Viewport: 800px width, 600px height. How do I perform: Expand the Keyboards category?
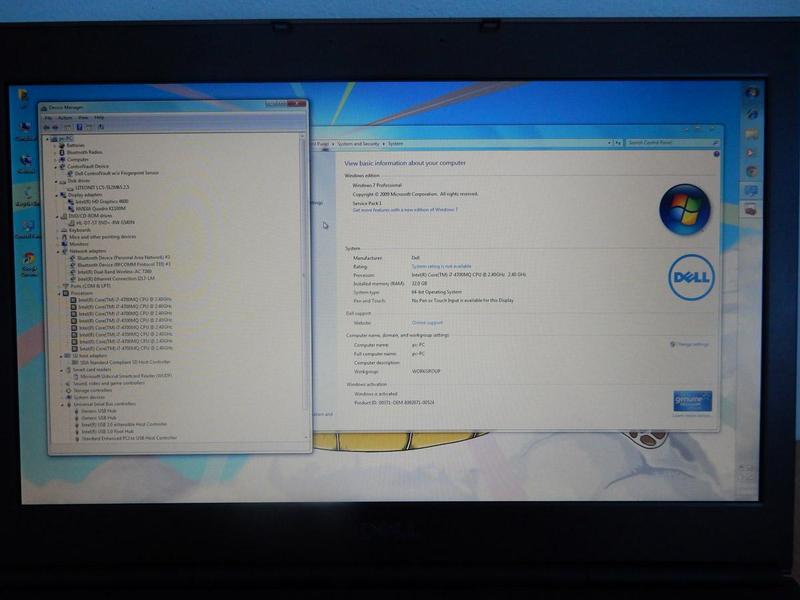tap(56, 229)
